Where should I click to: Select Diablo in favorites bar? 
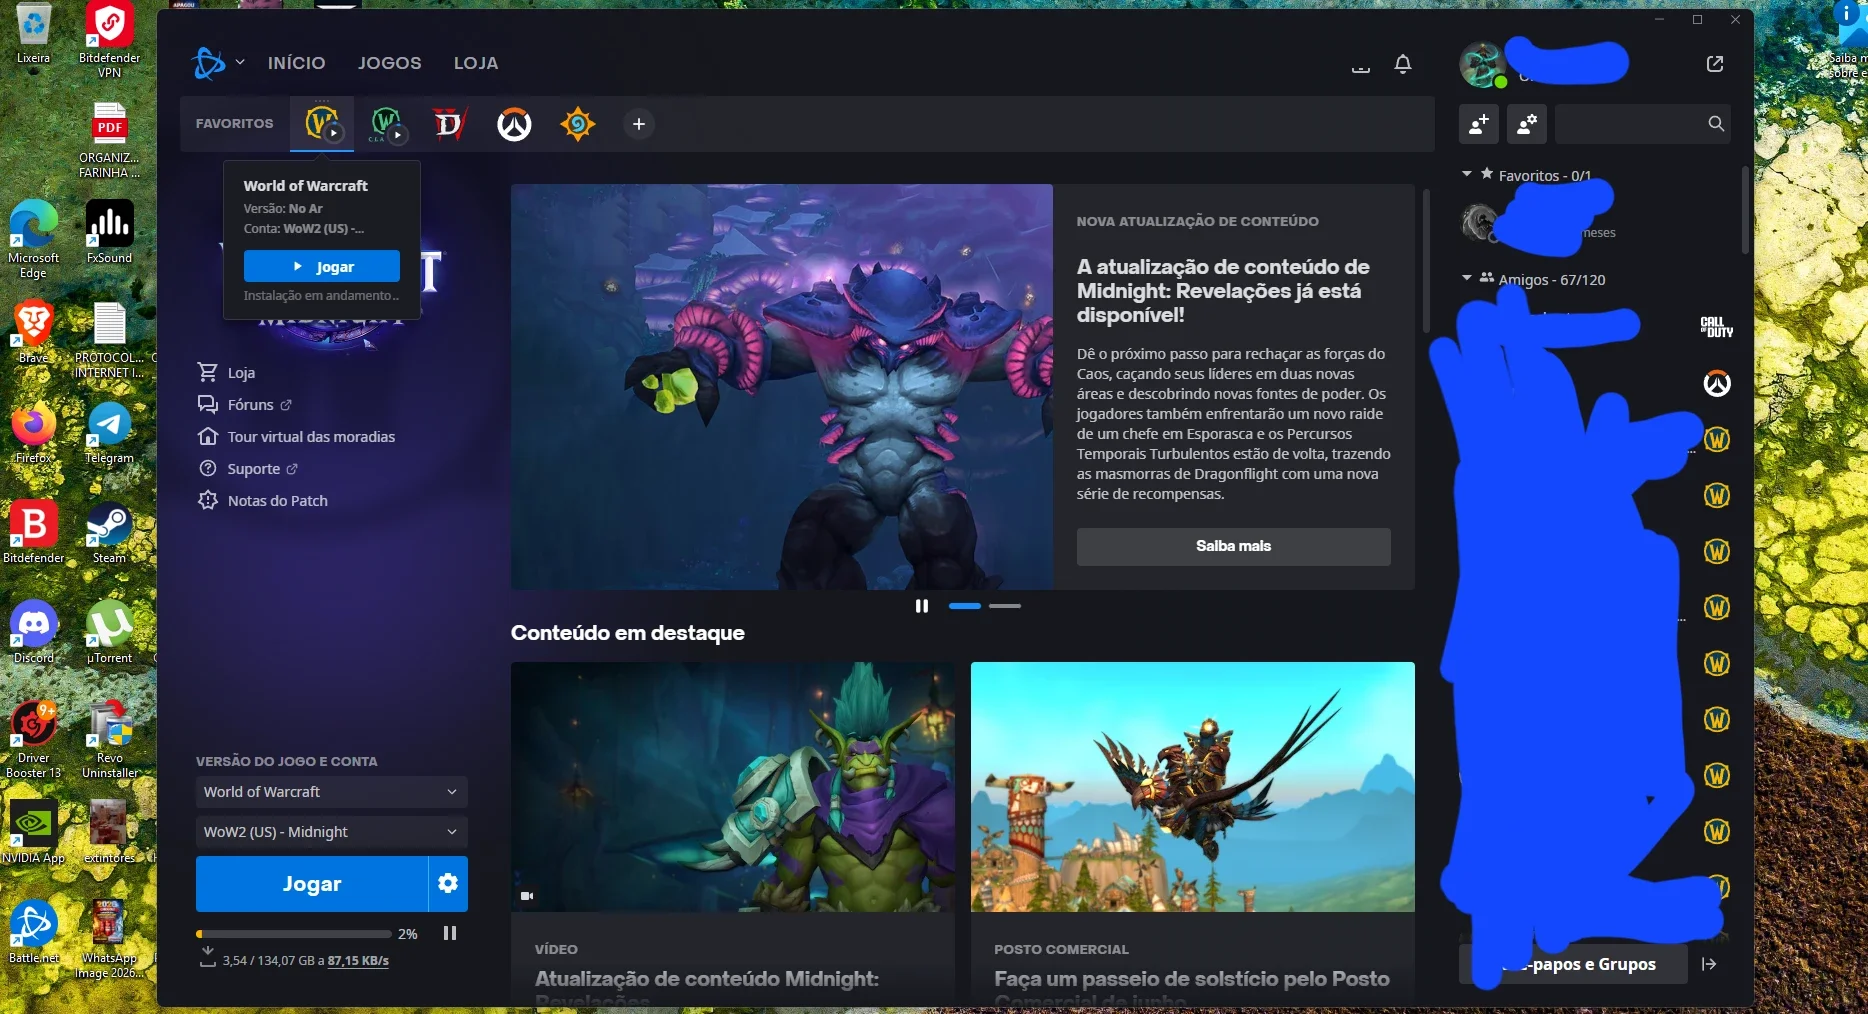click(x=450, y=124)
